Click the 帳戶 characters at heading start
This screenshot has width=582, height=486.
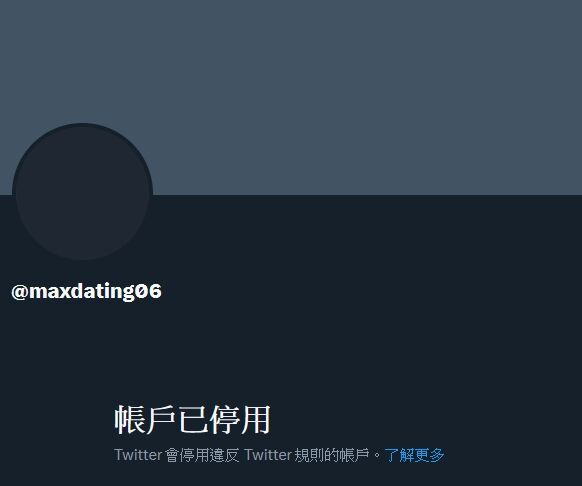coord(145,420)
